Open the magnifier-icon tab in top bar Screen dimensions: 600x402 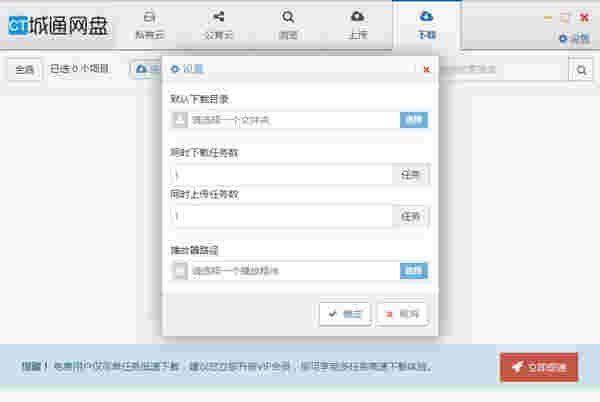(288, 25)
